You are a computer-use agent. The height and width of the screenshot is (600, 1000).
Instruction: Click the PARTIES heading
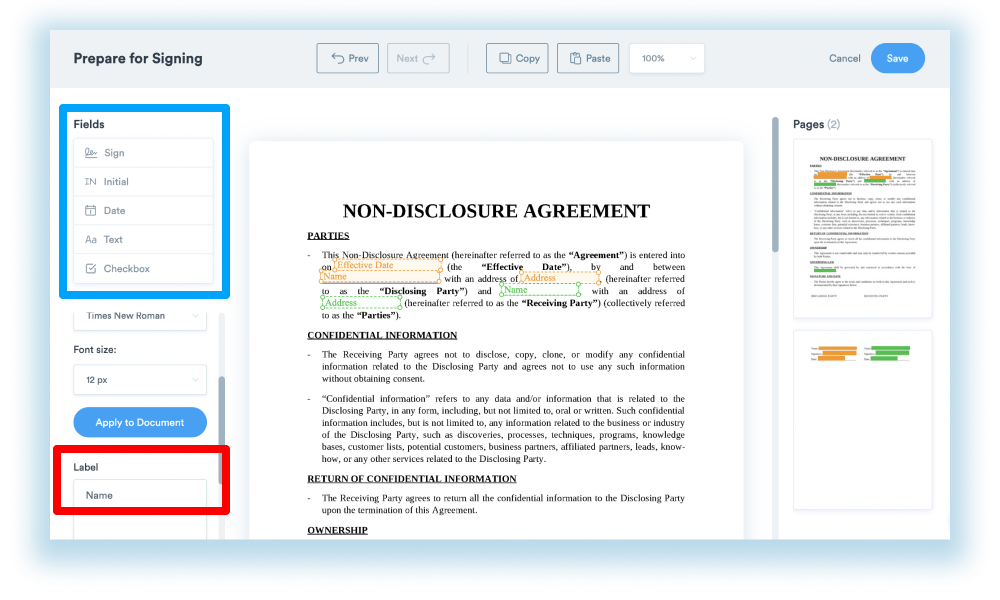click(x=328, y=236)
